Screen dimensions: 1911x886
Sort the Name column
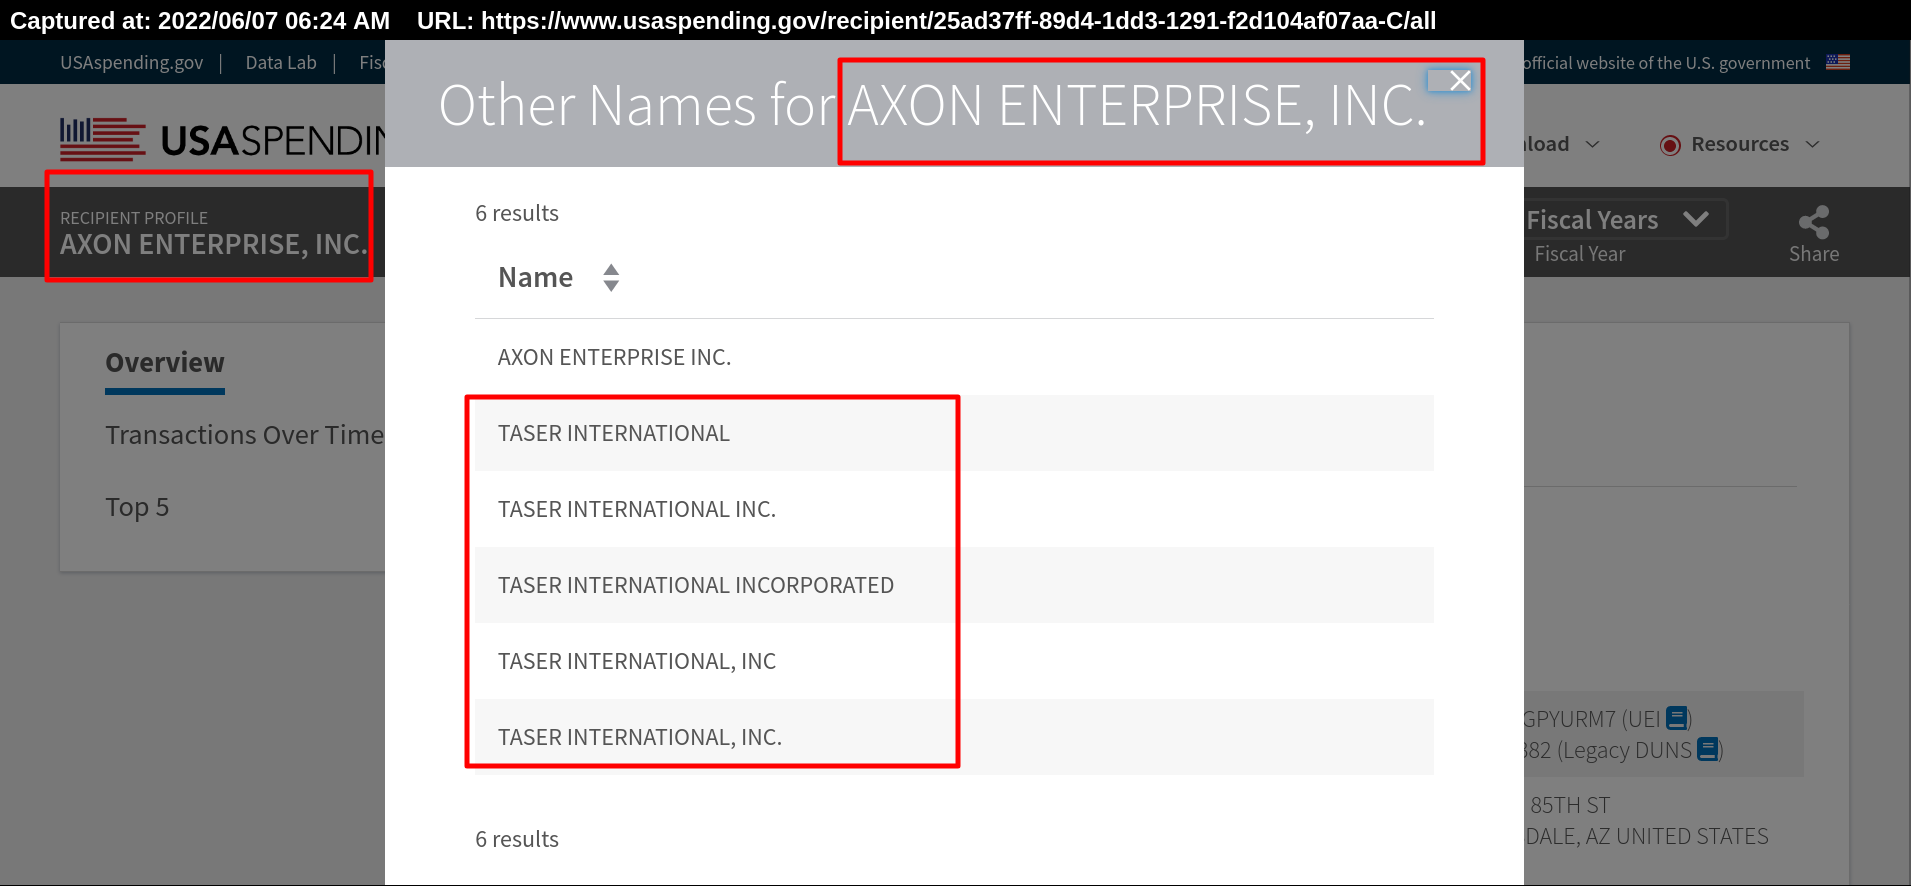pyautogui.click(x=611, y=277)
